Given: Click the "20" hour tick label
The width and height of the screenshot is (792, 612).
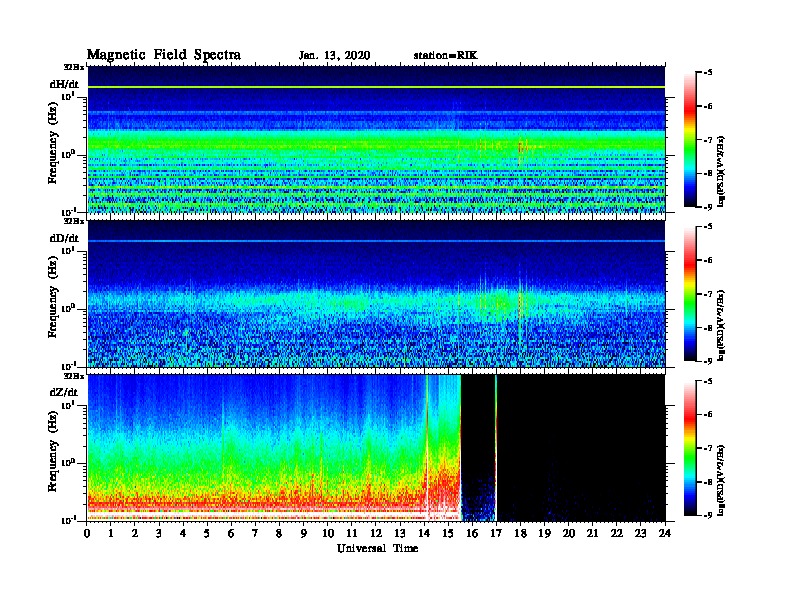Looking at the screenshot, I should [x=568, y=533].
